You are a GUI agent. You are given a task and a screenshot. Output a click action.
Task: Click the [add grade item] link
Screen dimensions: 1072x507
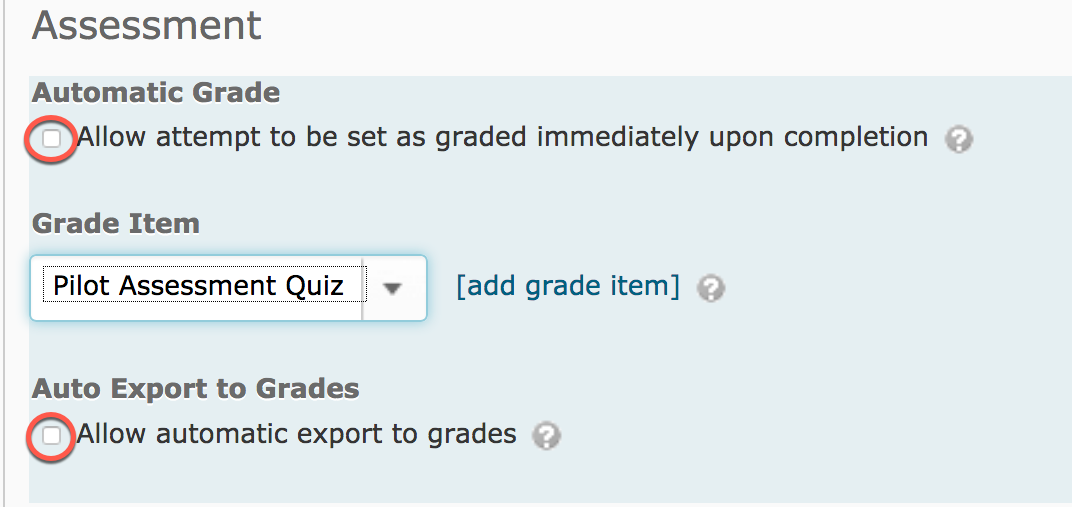[567, 286]
